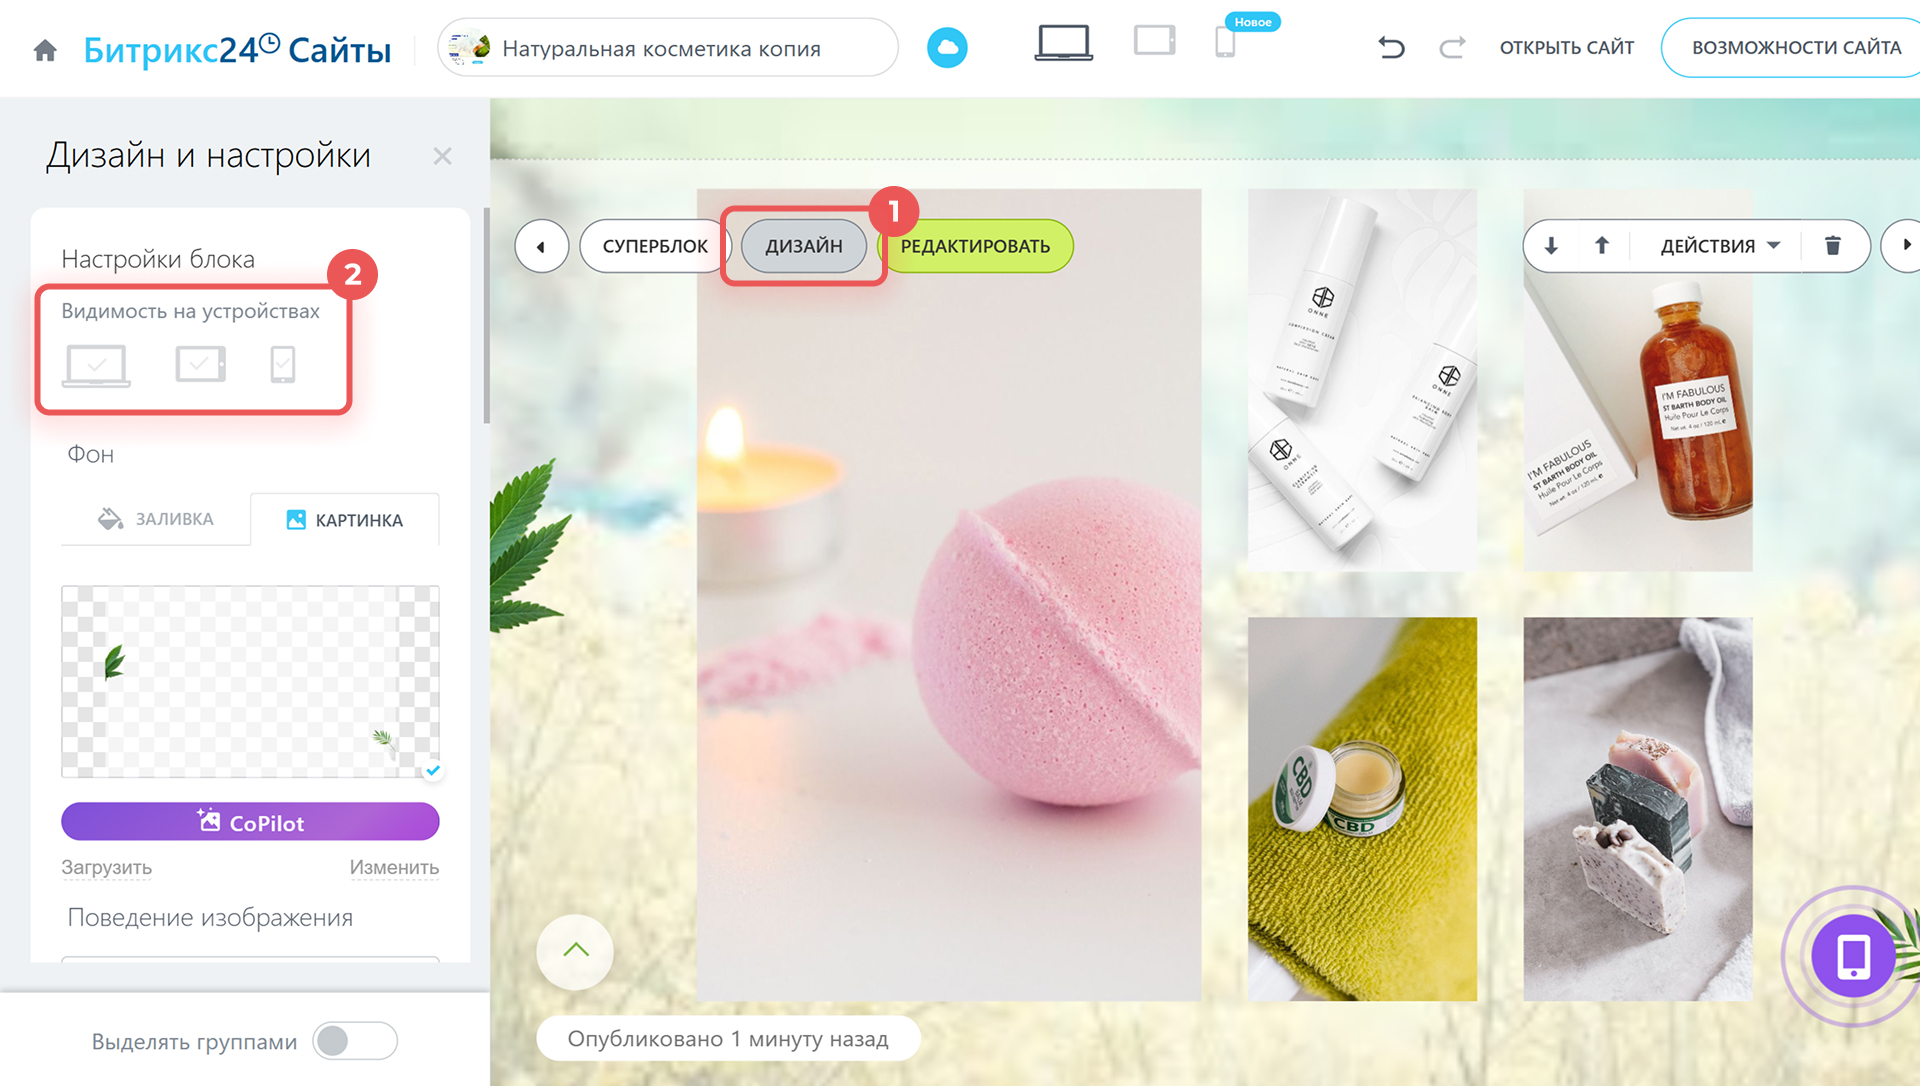Click the scroll-up chevron circle button
Viewport: 1920px width, 1086px height.
pyautogui.click(x=575, y=951)
